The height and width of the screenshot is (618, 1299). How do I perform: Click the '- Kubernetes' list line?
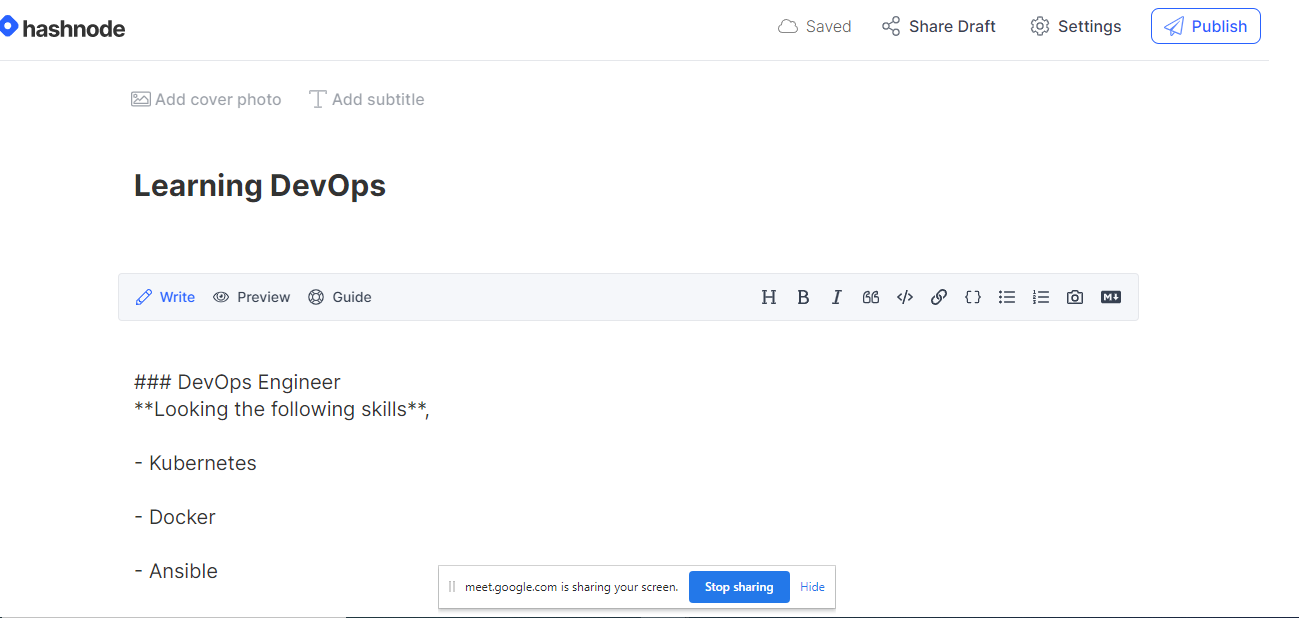pyautogui.click(x=196, y=463)
